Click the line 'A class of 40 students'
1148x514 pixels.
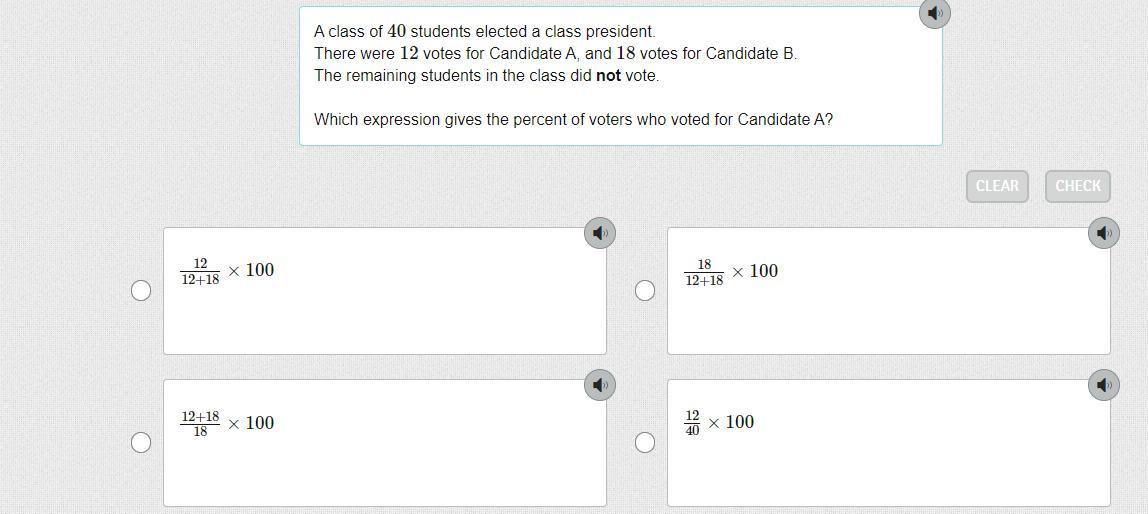[484, 32]
